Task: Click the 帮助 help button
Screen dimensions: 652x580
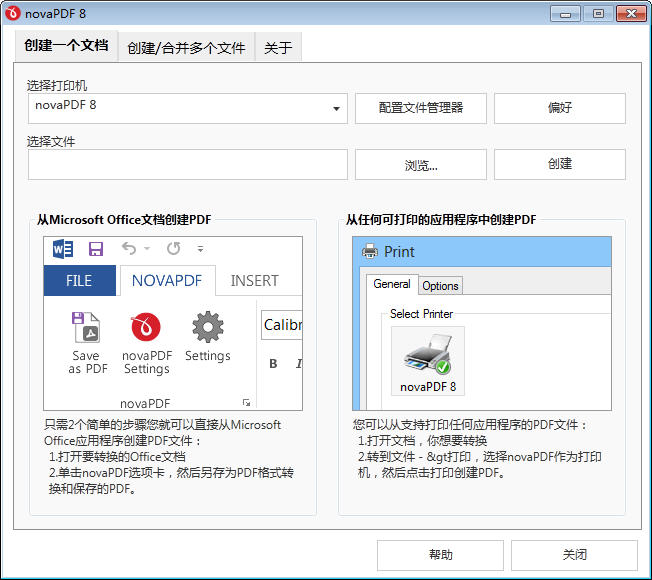Action: click(x=440, y=555)
